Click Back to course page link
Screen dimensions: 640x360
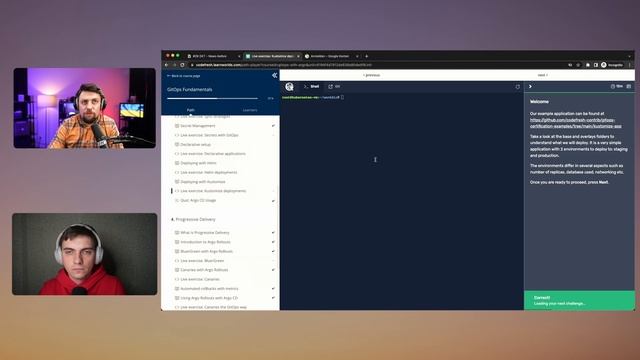point(183,76)
